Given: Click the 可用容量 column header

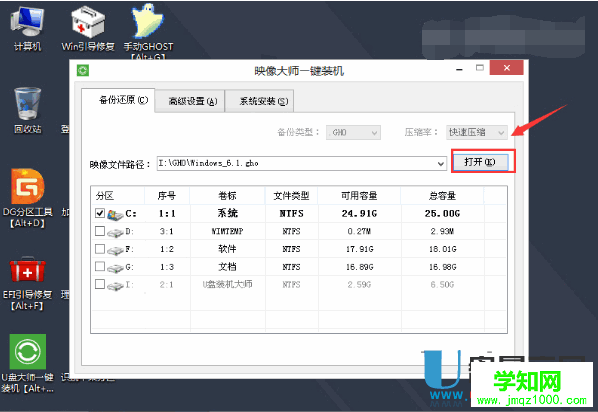Looking at the screenshot, I should (359, 196).
